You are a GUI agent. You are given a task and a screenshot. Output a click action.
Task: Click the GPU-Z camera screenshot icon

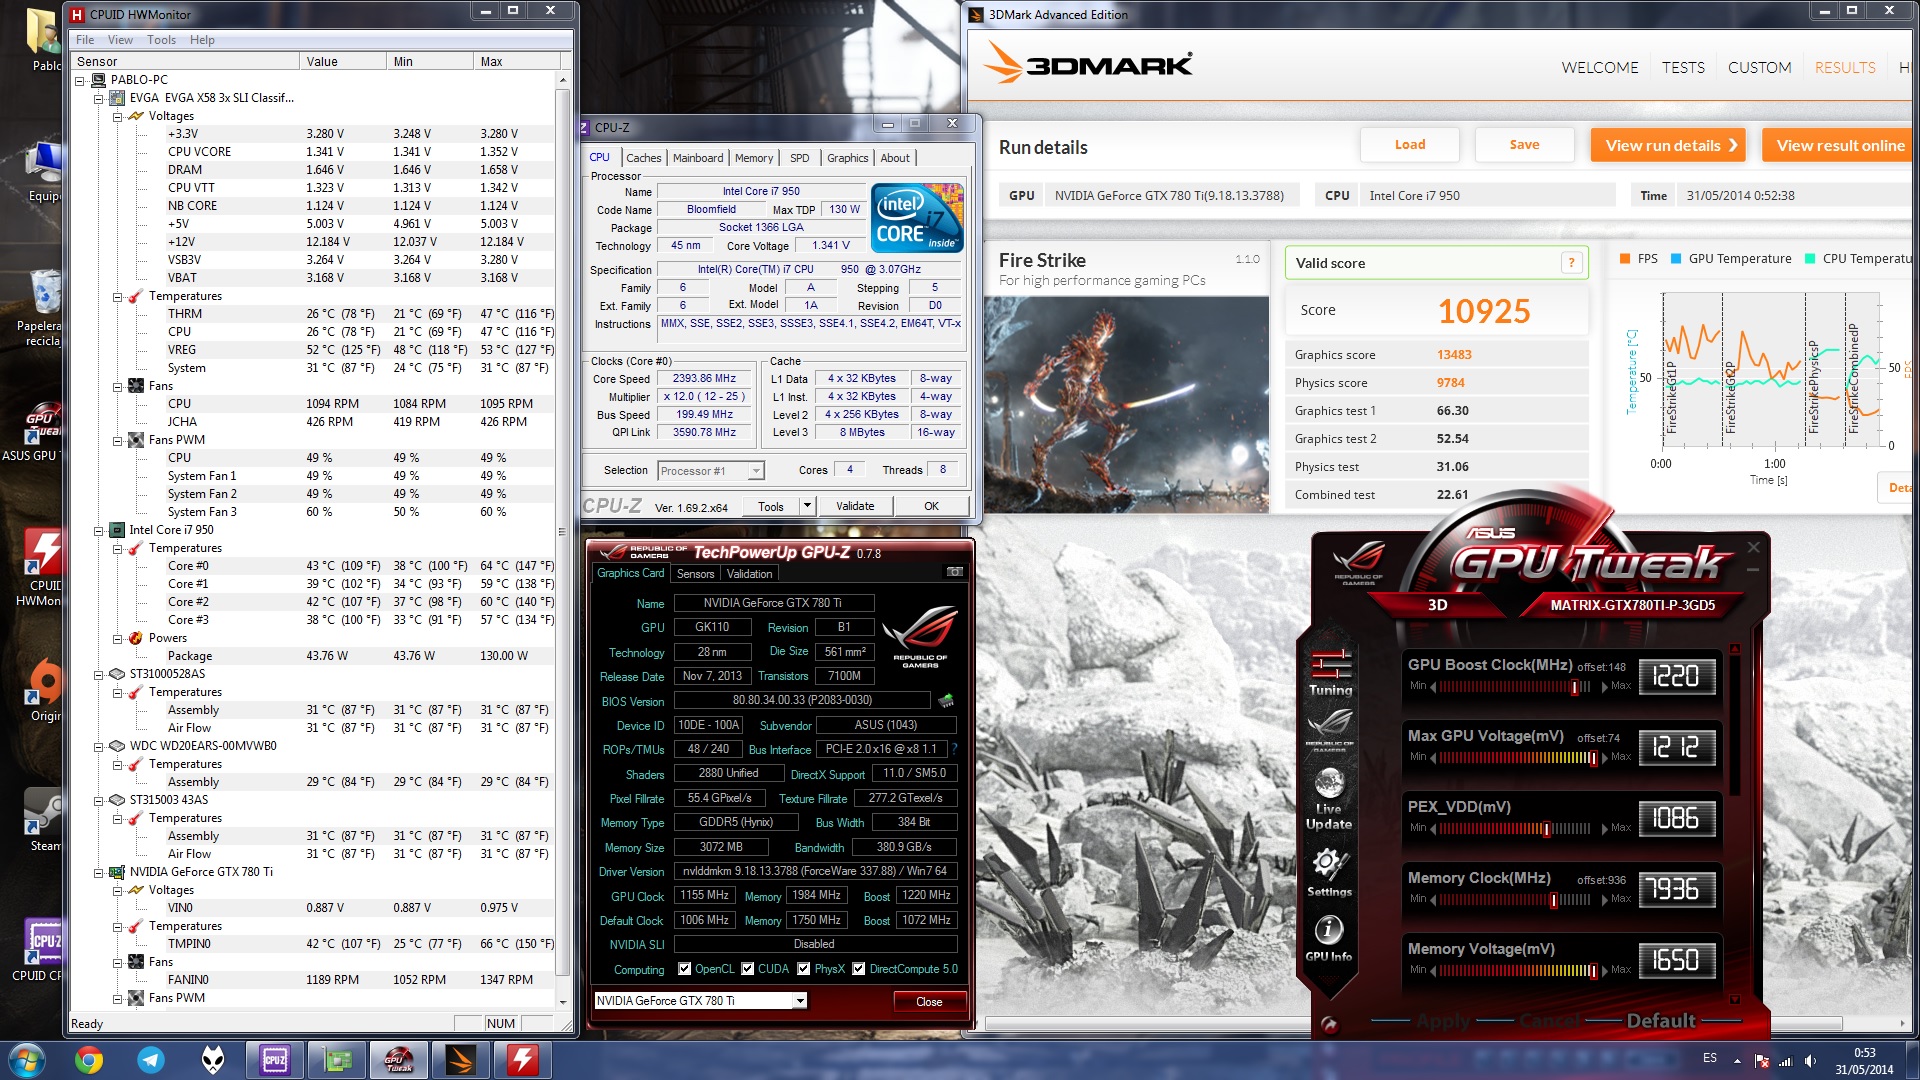click(x=955, y=572)
